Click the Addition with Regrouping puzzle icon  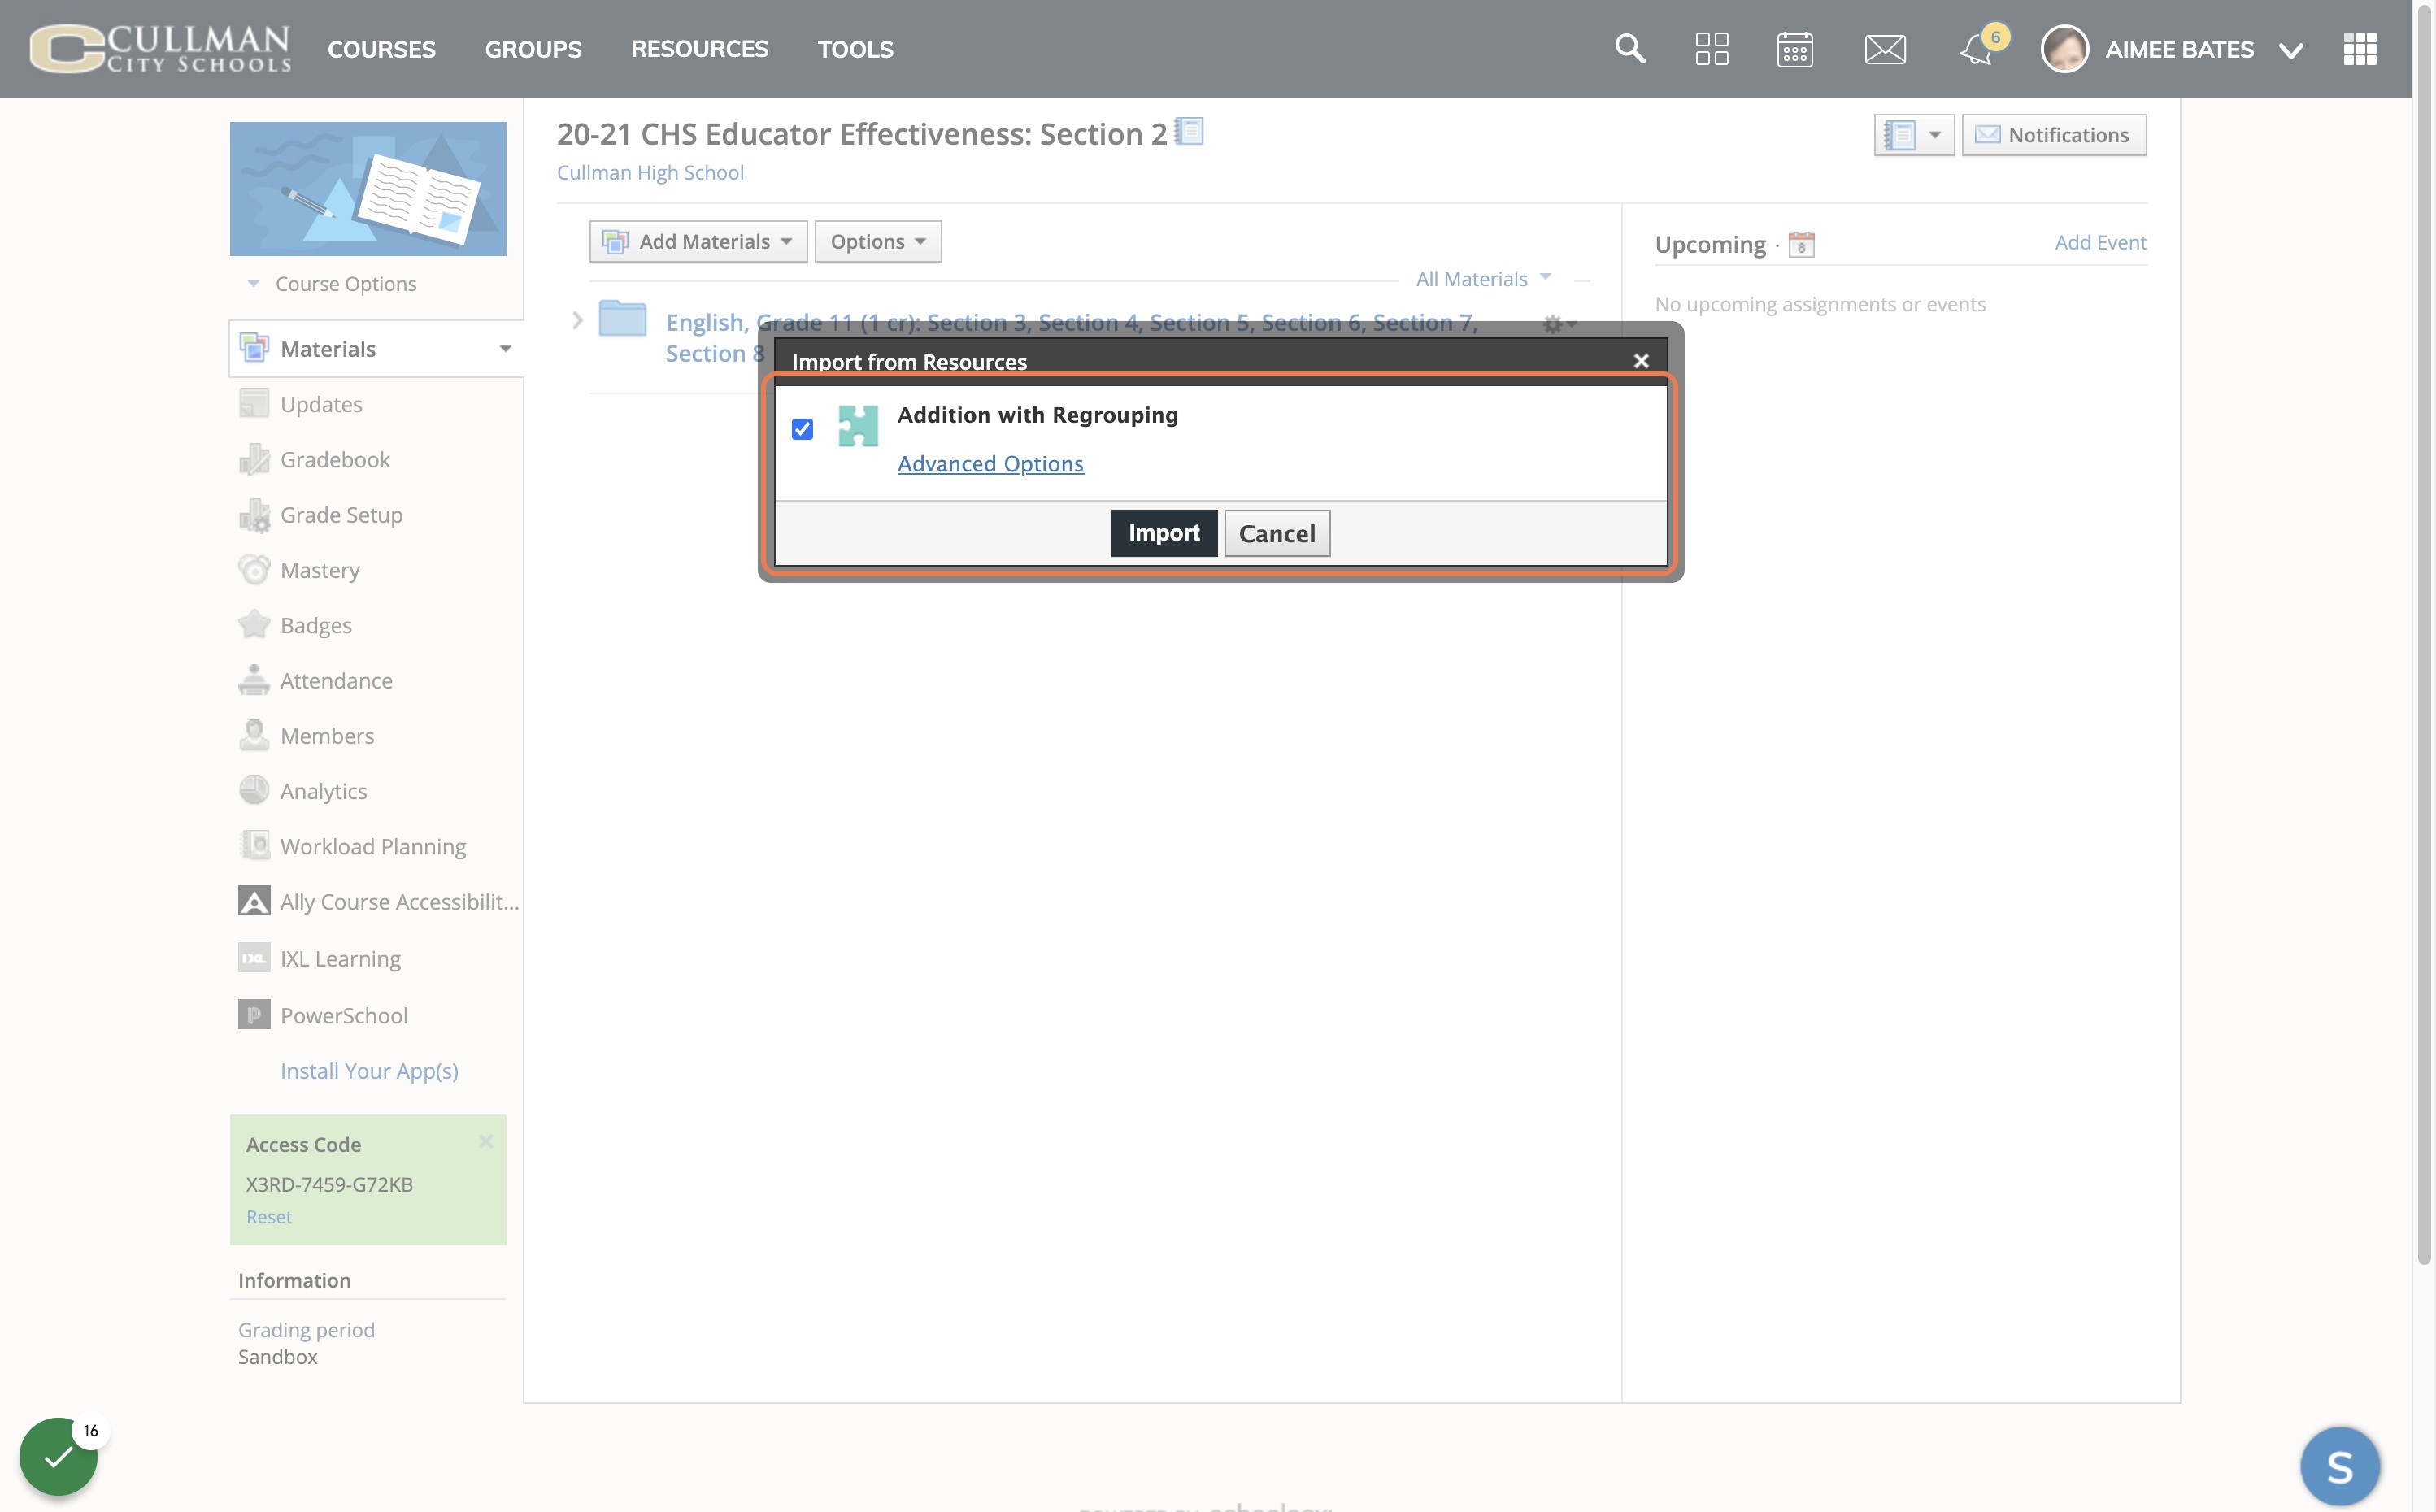pos(857,426)
